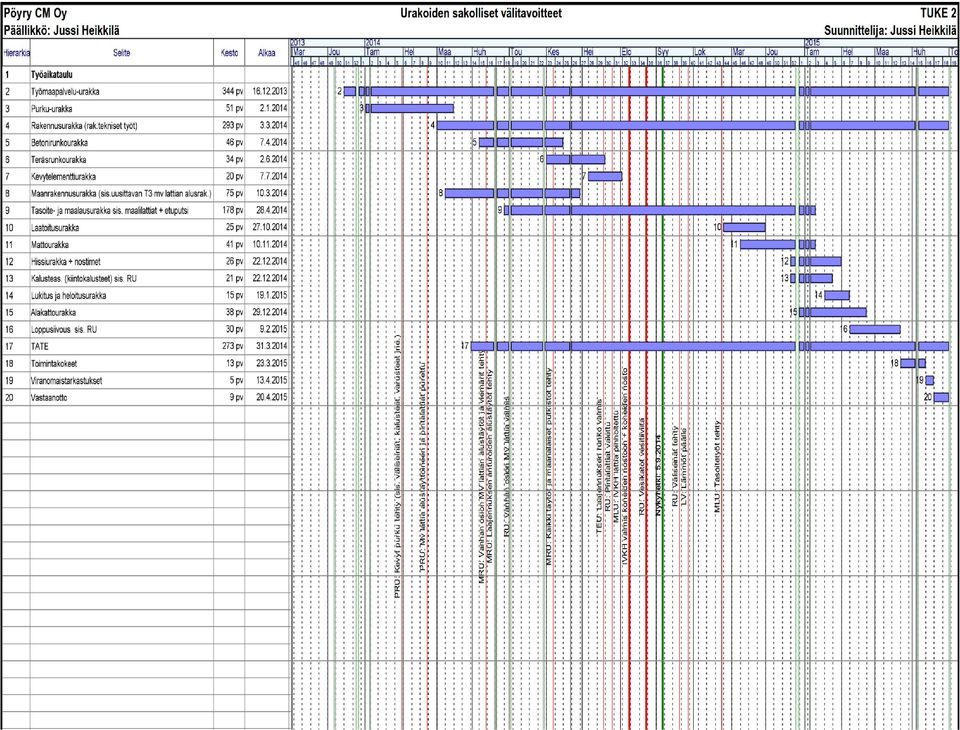Viewport: 960px width, 730px height.
Task: Click the '344 pv' duration cell
Action: tap(233, 92)
